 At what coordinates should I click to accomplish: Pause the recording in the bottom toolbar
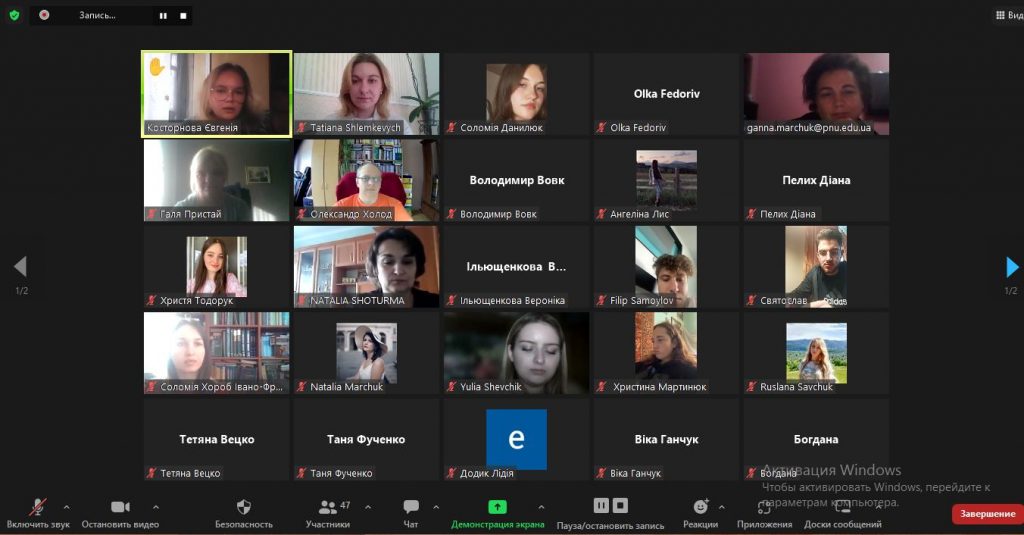pos(601,506)
